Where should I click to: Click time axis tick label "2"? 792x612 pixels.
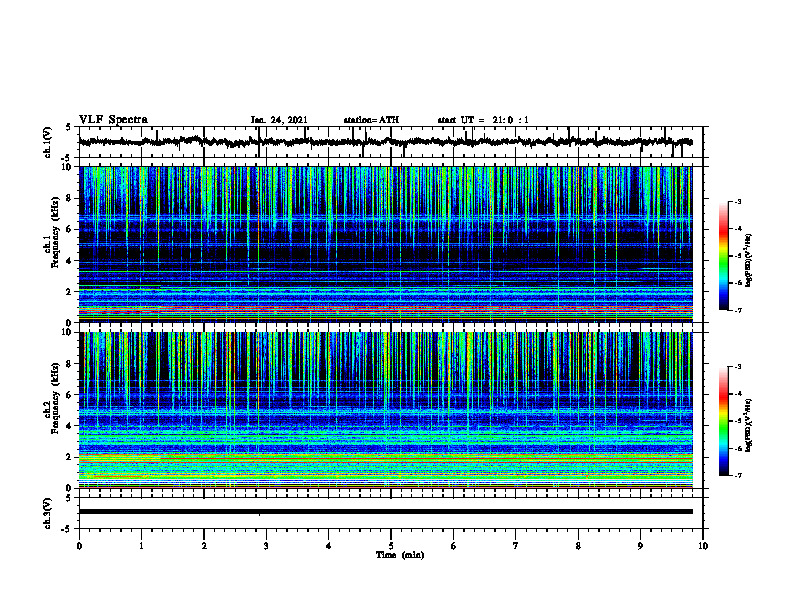(x=204, y=546)
